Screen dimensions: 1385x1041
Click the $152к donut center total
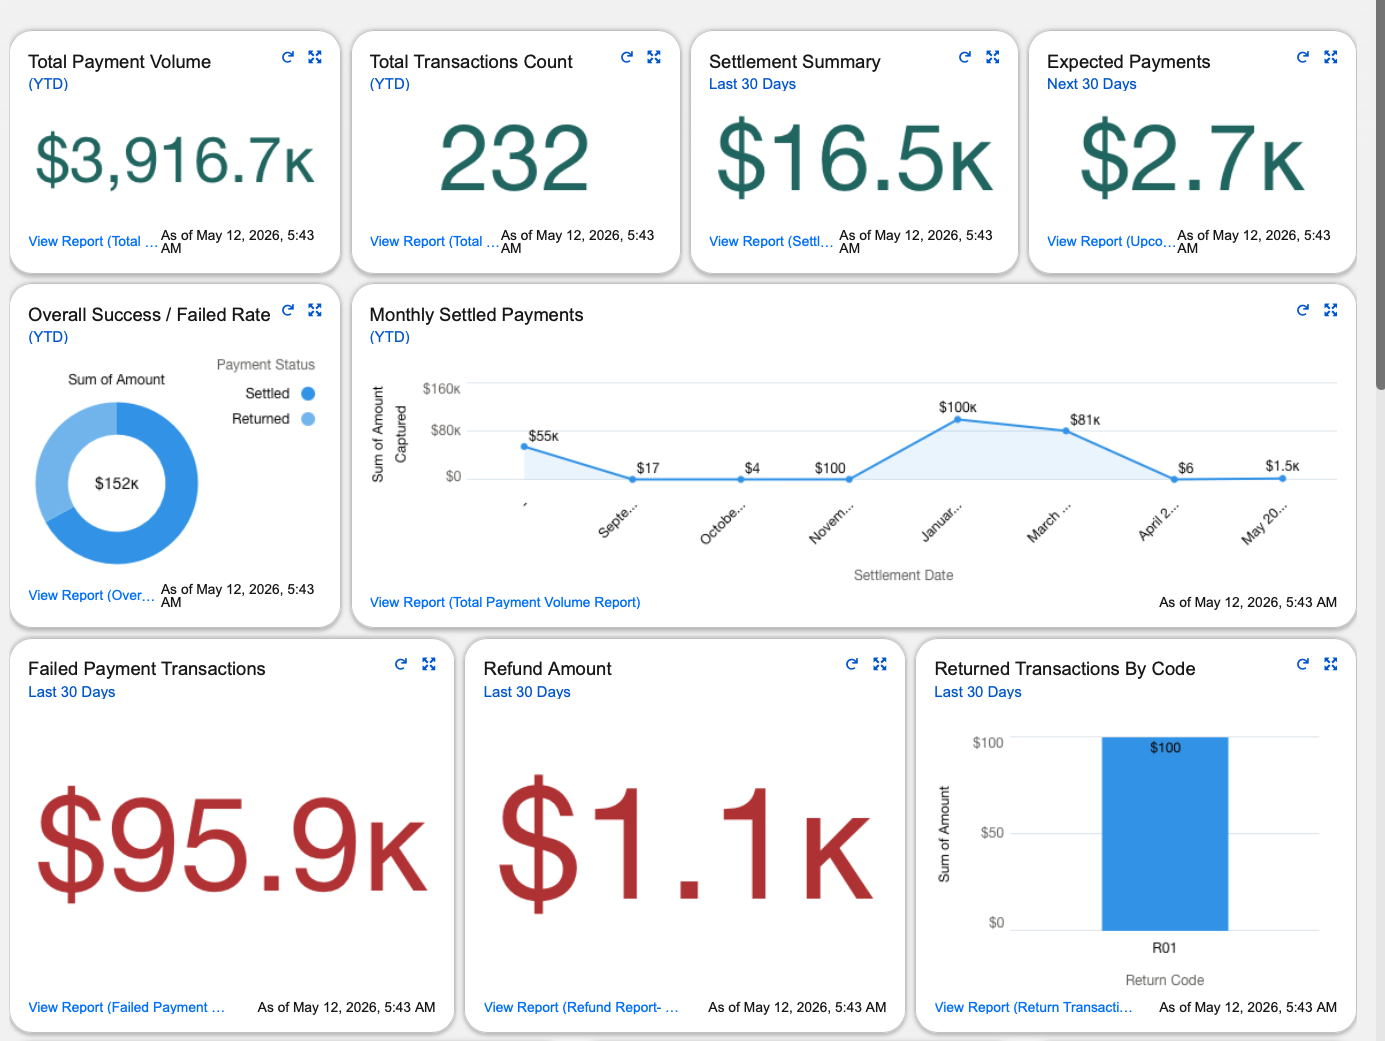117,484
